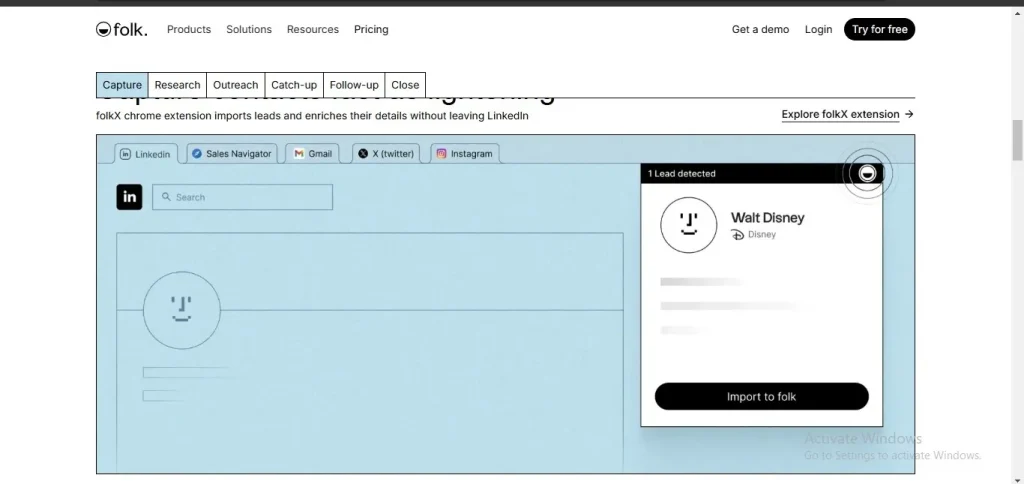Click the Sales Navigator compass icon

pos(197,153)
